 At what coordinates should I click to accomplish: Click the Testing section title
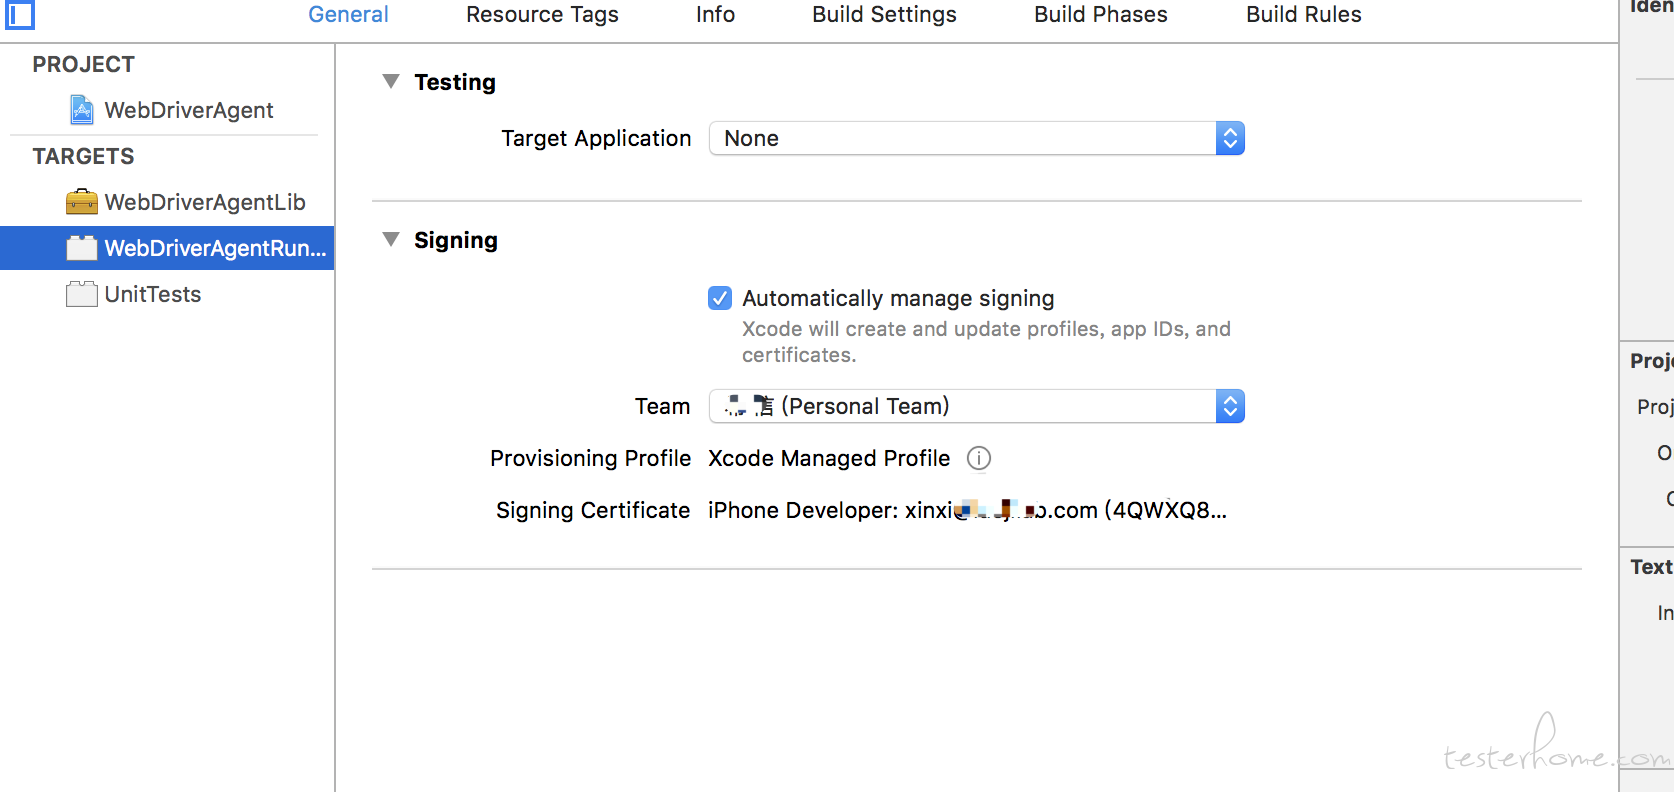(x=455, y=82)
